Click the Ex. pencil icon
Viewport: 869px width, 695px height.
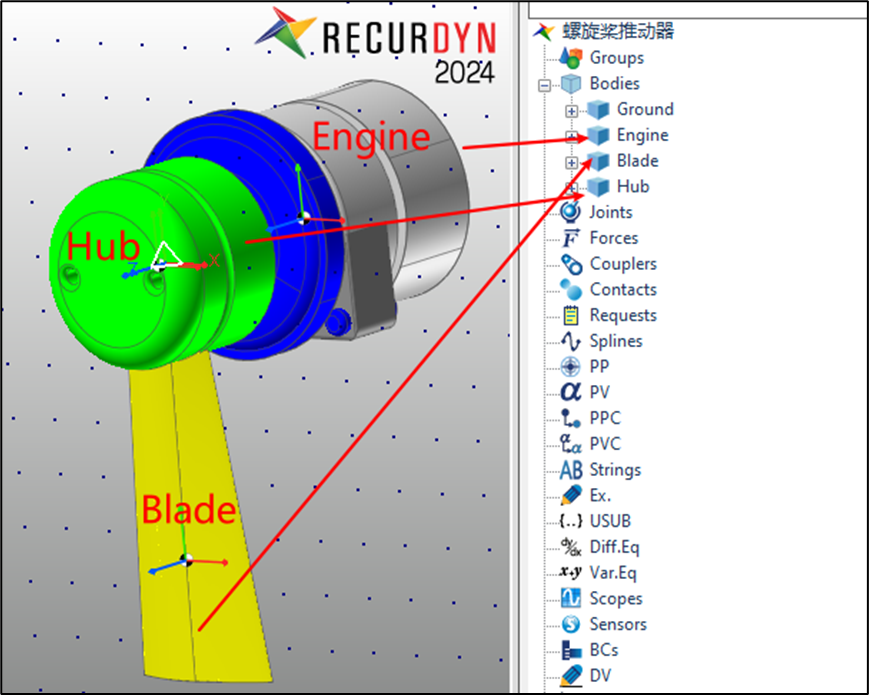[571, 495]
